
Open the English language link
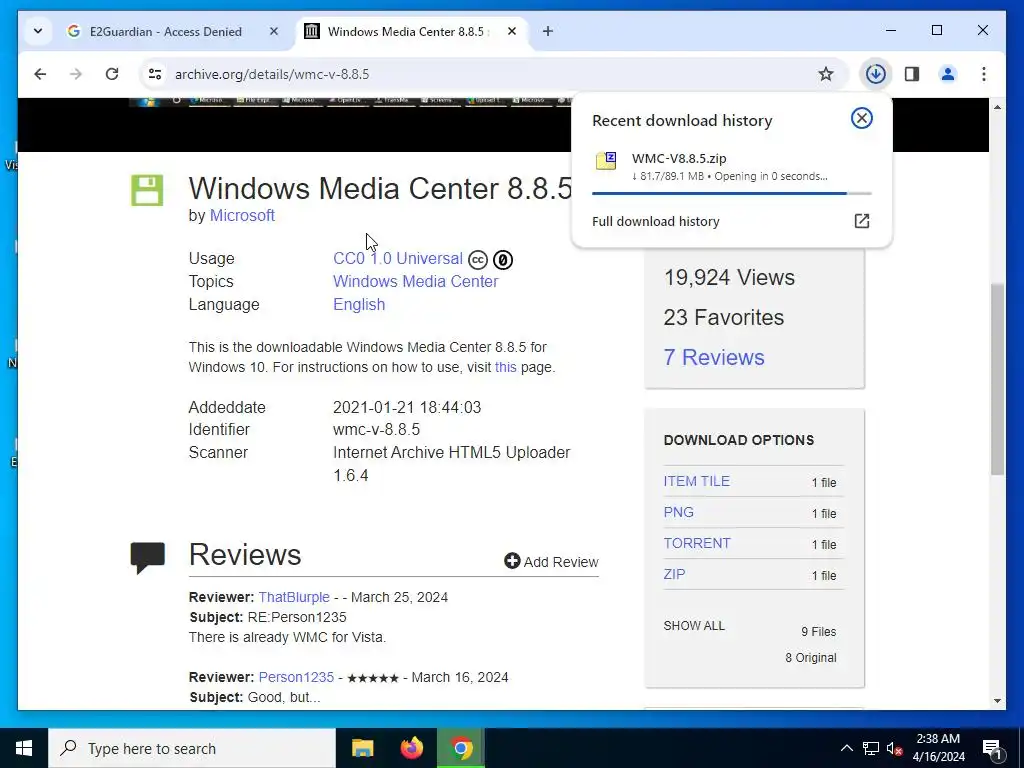point(359,304)
